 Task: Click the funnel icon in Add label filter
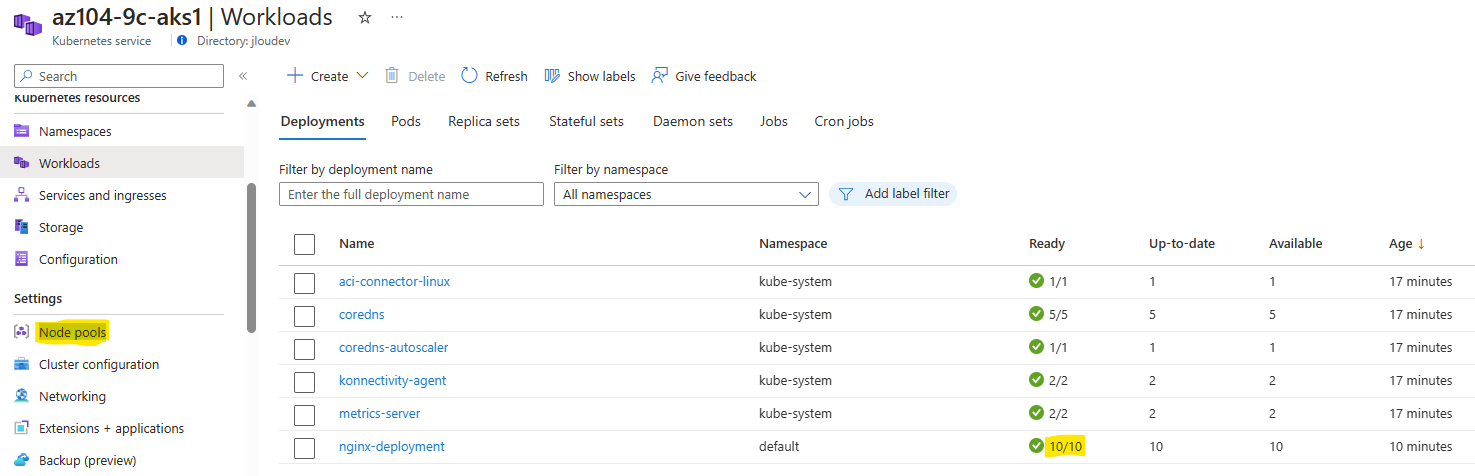tap(846, 194)
